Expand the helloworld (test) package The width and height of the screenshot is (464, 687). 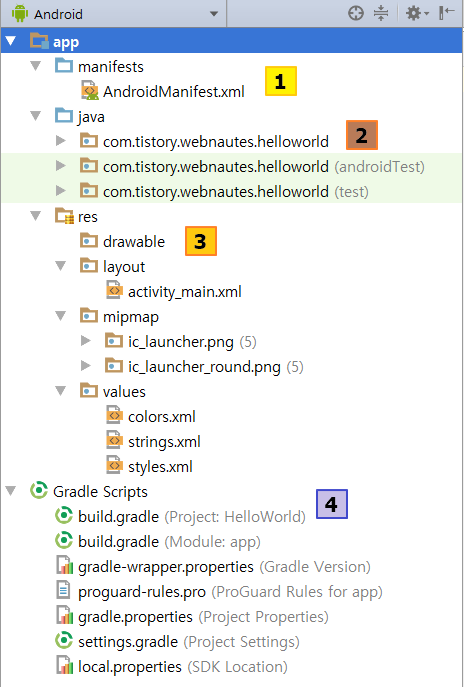pyautogui.click(x=60, y=191)
